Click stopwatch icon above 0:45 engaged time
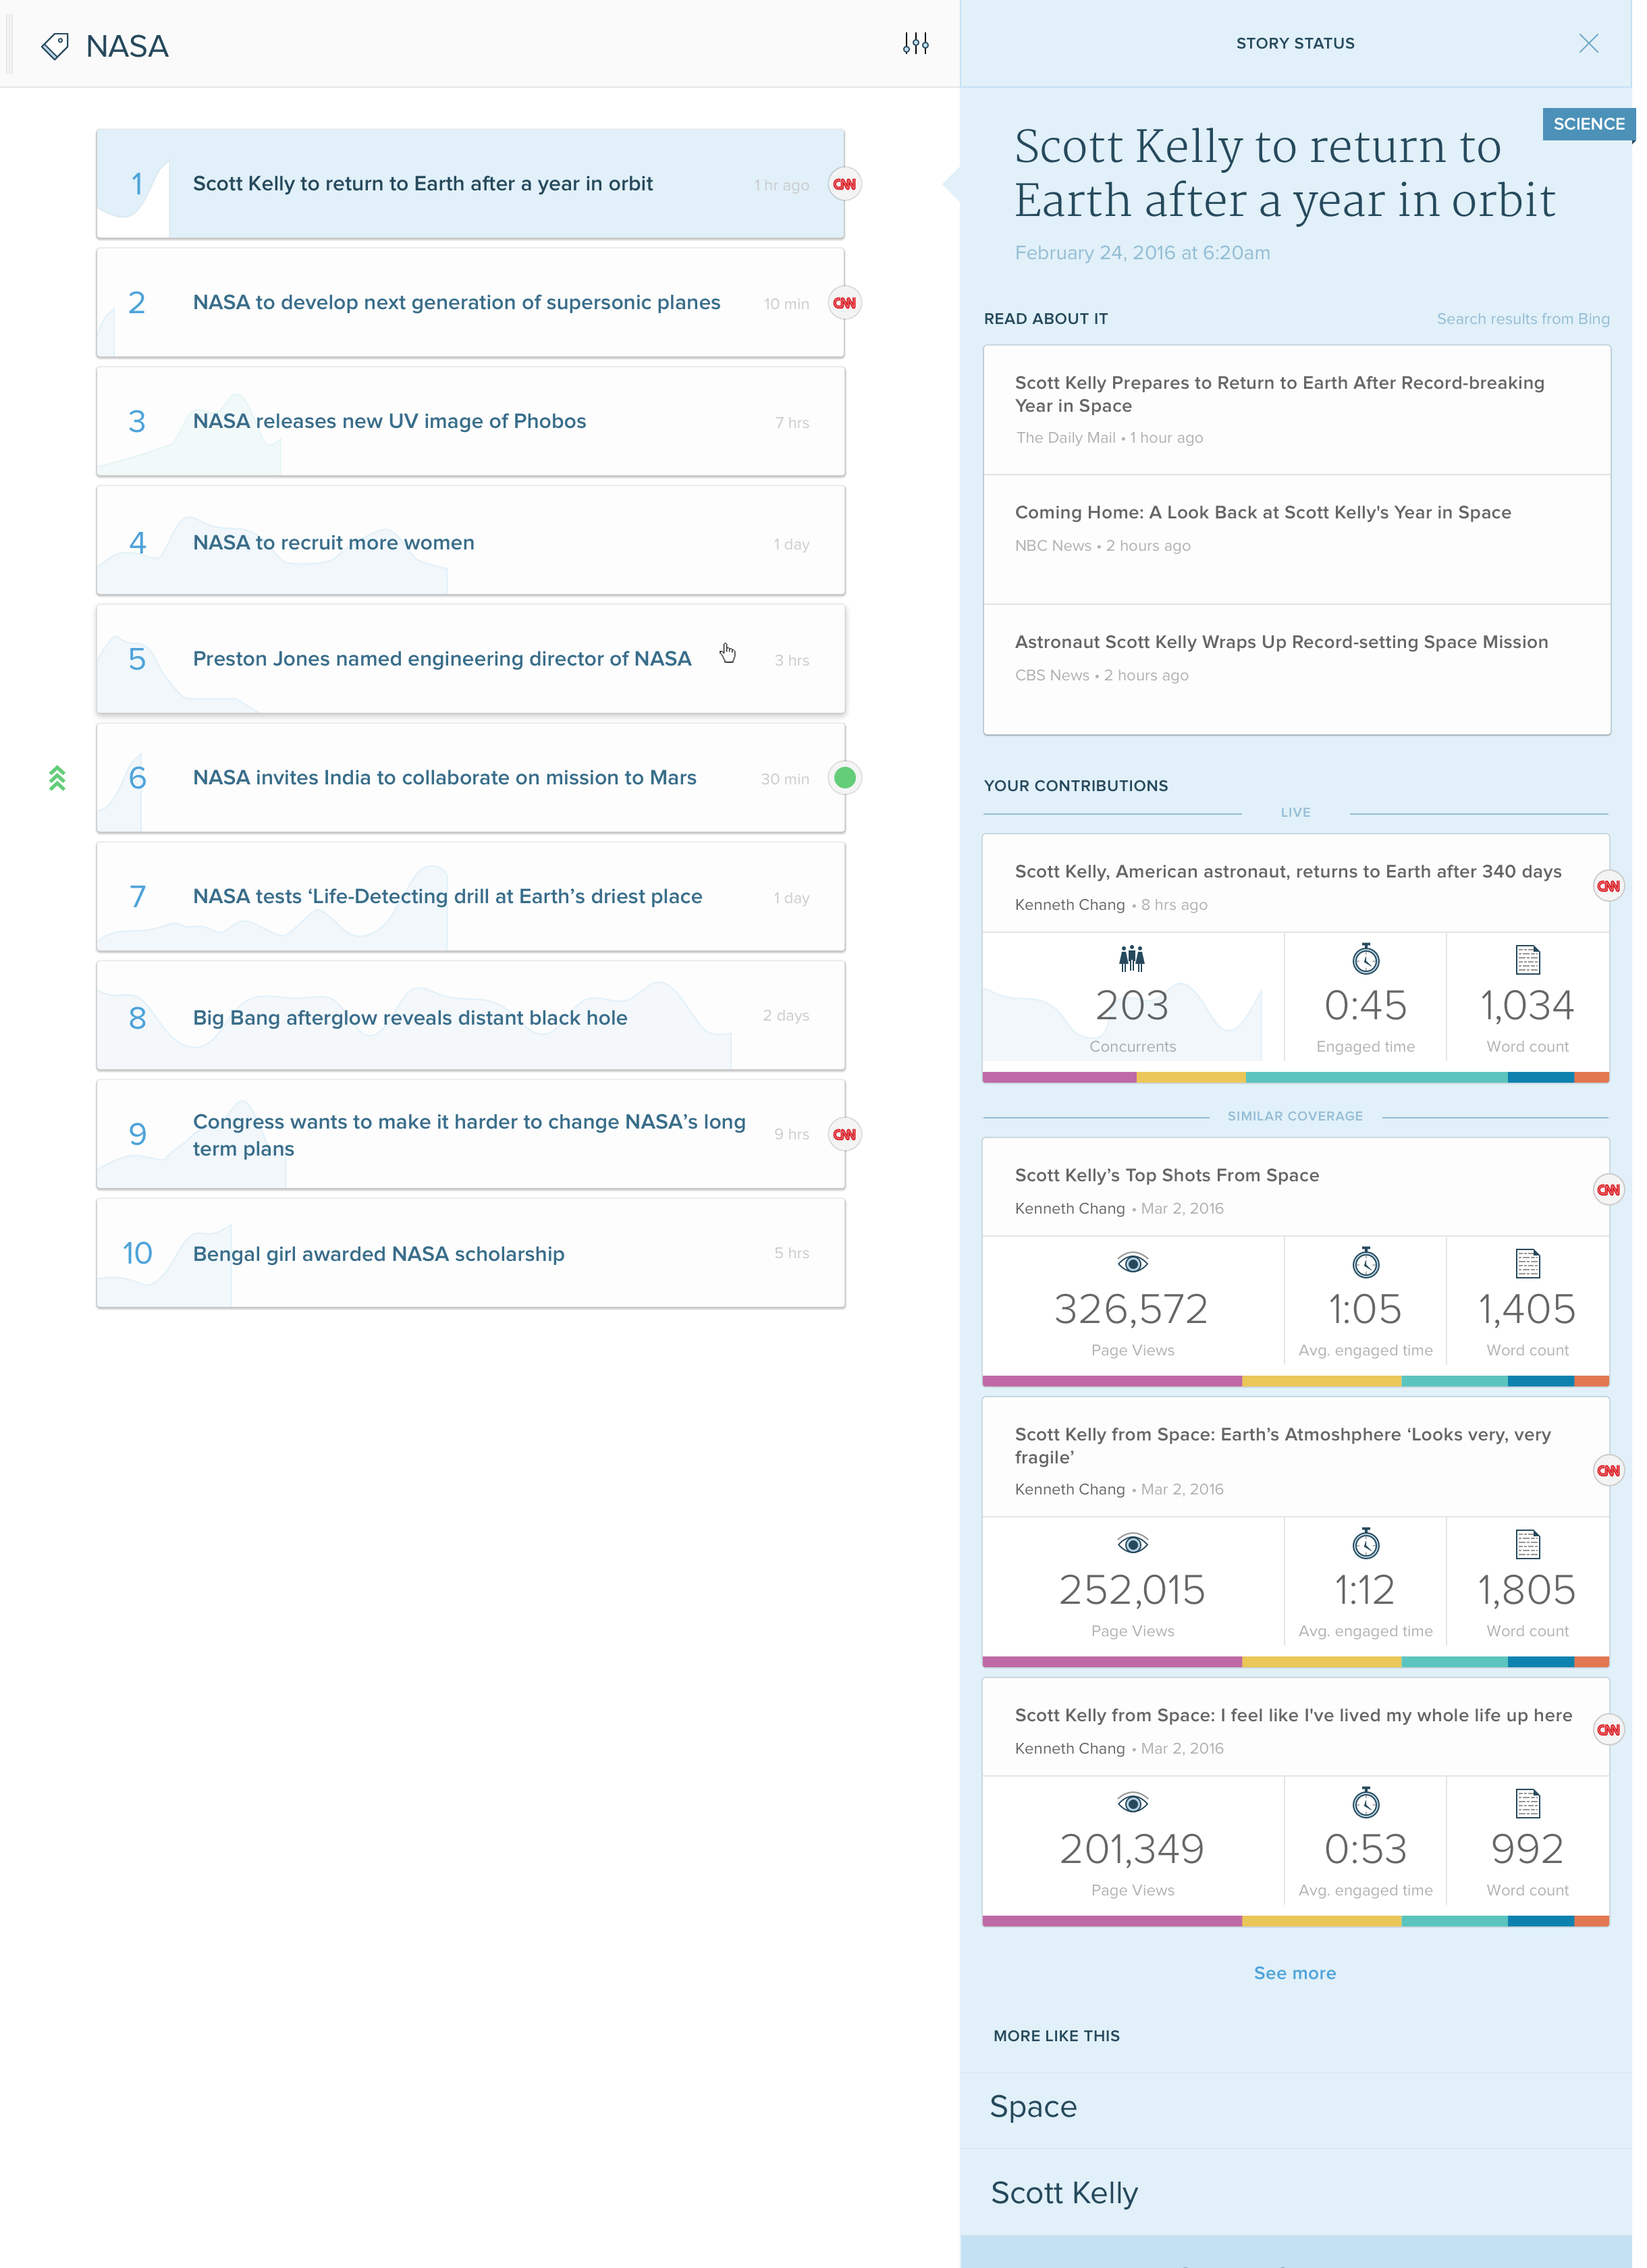1647x2268 pixels. pos(1365,959)
